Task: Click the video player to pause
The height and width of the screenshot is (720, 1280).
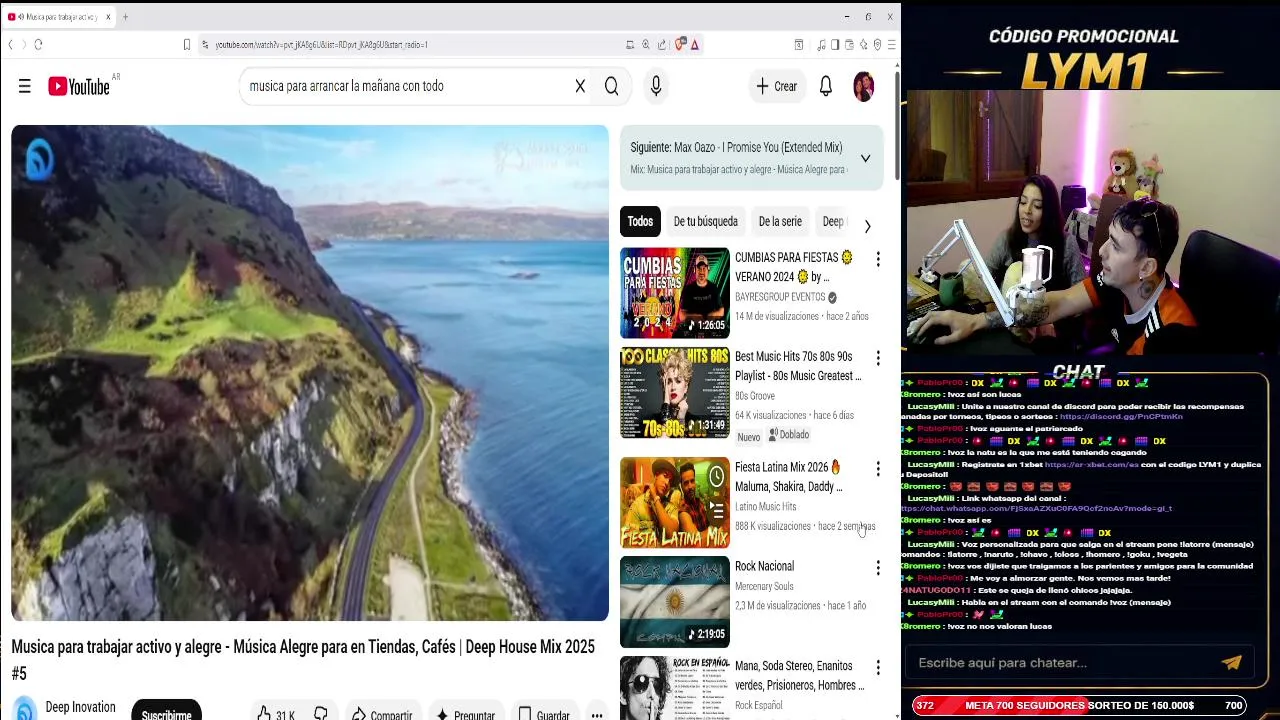Action: click(310, 373)
